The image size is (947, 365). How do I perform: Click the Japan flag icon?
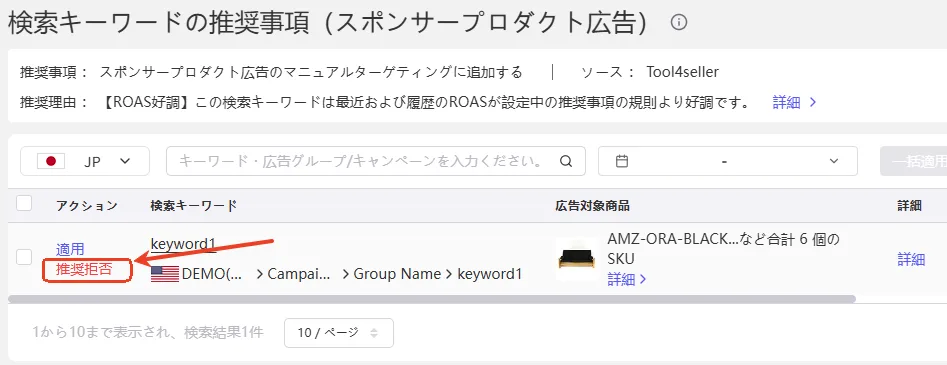point(51,161)
